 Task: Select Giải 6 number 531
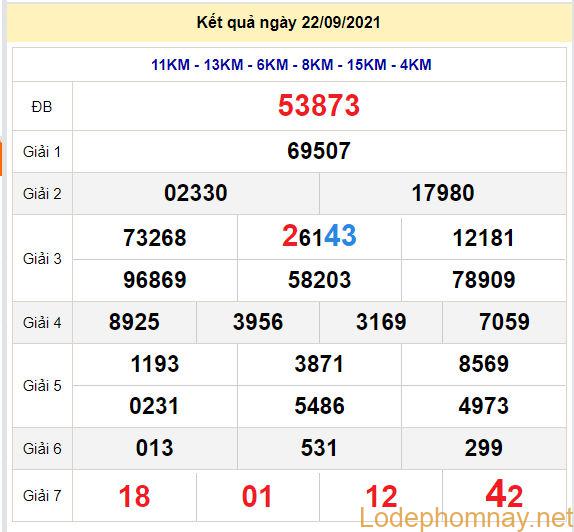pos(318,448)
